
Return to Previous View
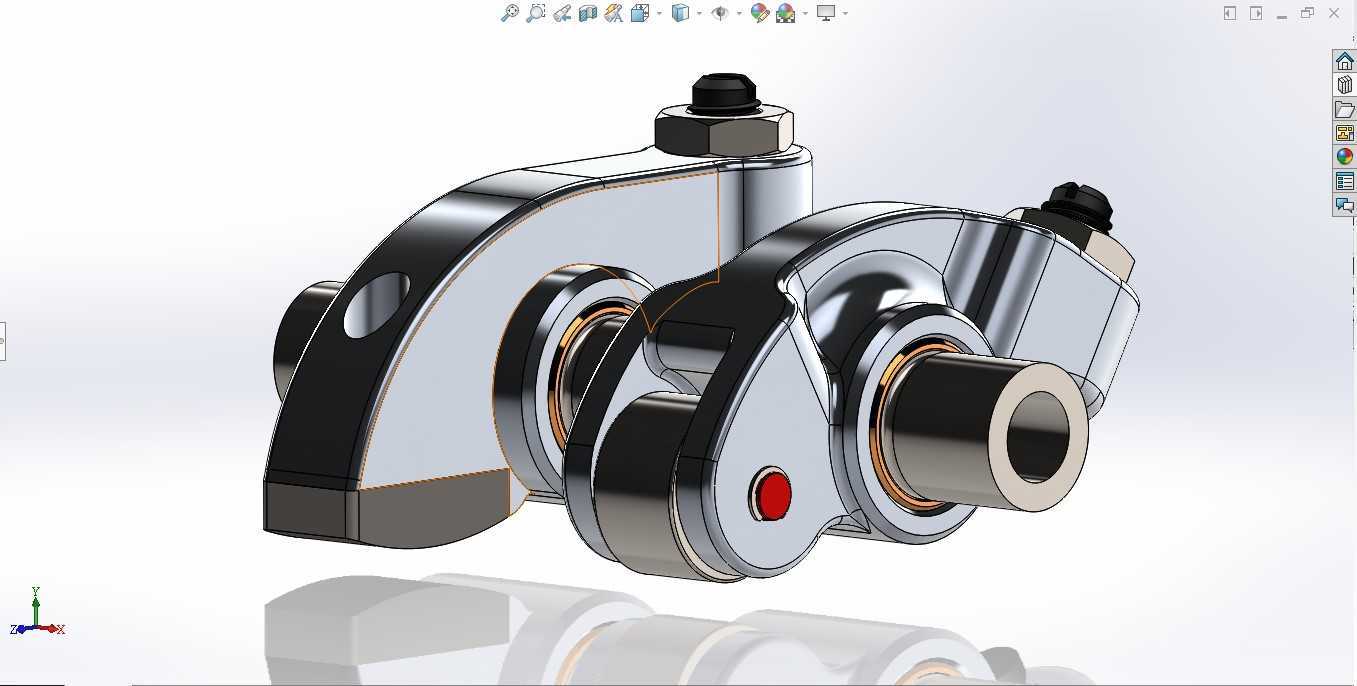[x=562, y=13]
